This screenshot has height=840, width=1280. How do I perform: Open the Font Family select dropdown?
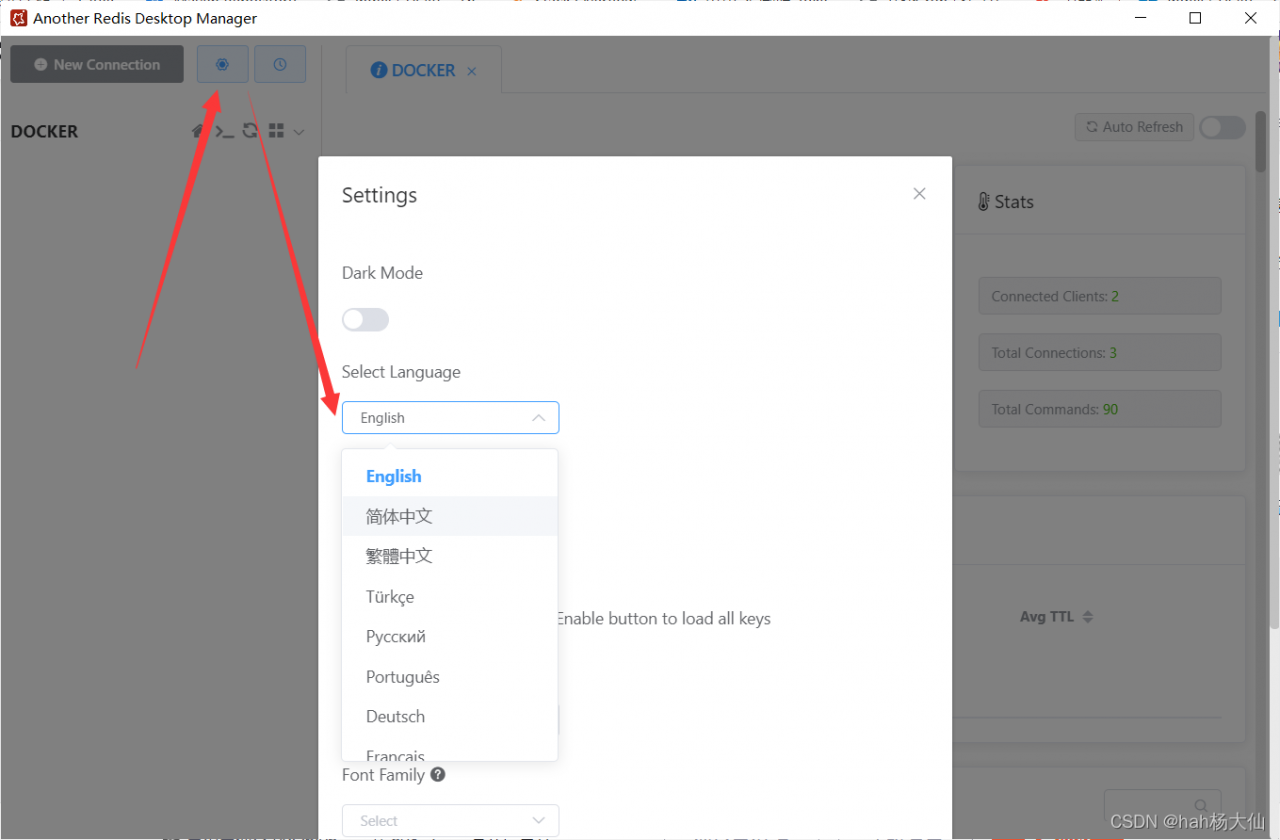click(450, 821)
